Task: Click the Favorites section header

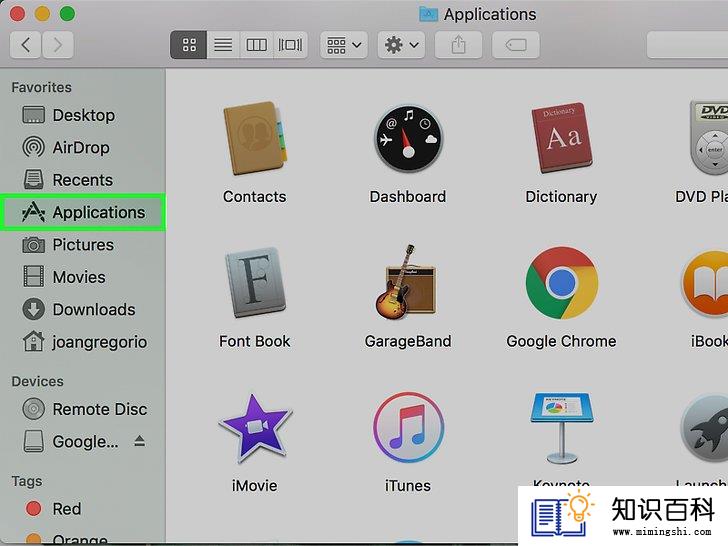Action: [x=42, y=87]
